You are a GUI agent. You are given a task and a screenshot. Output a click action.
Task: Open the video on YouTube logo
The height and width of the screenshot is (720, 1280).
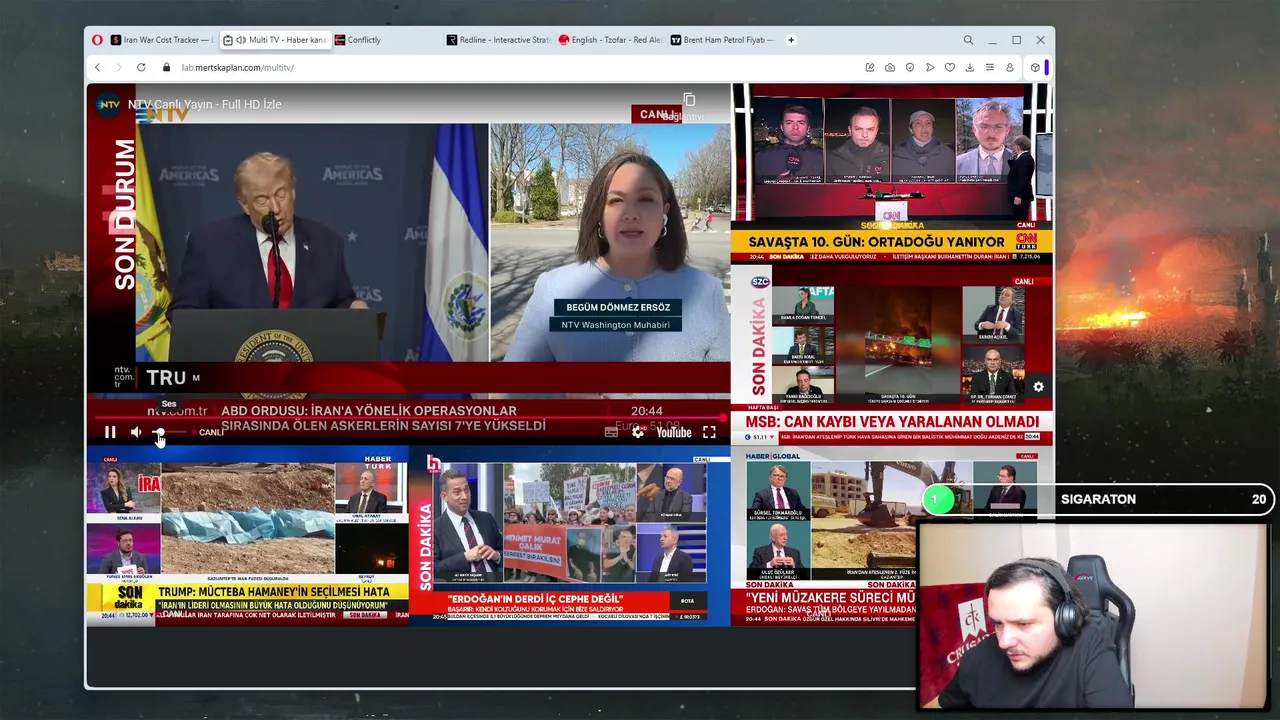[x=674, y=432]
